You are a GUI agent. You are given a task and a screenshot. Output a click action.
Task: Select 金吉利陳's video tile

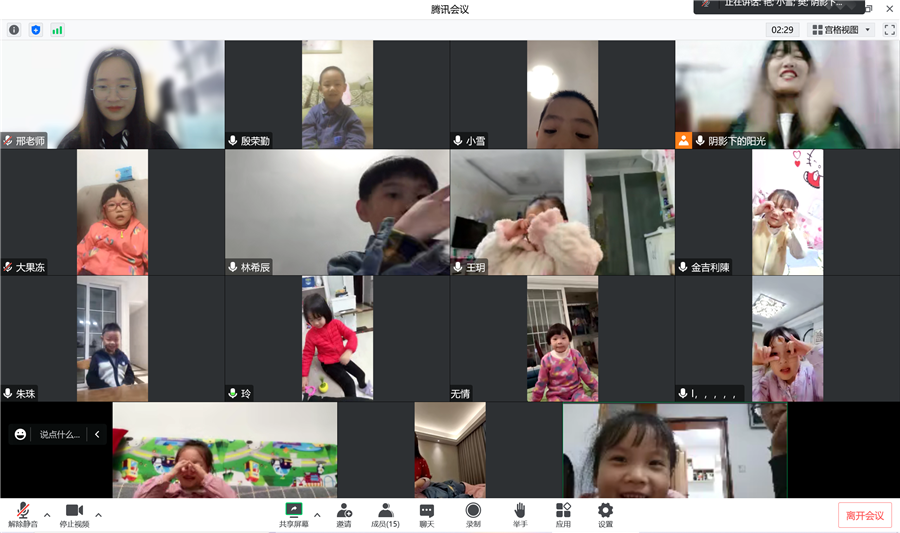click(788, 212)
